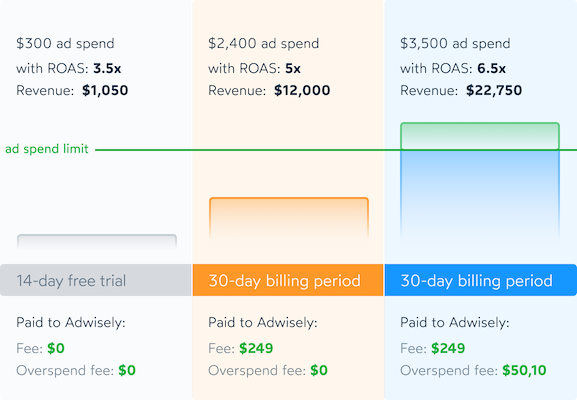Viewport: 577px width, 400px height.
Task: Click the ROAS 6.5x value
Action: pos(491,68)
